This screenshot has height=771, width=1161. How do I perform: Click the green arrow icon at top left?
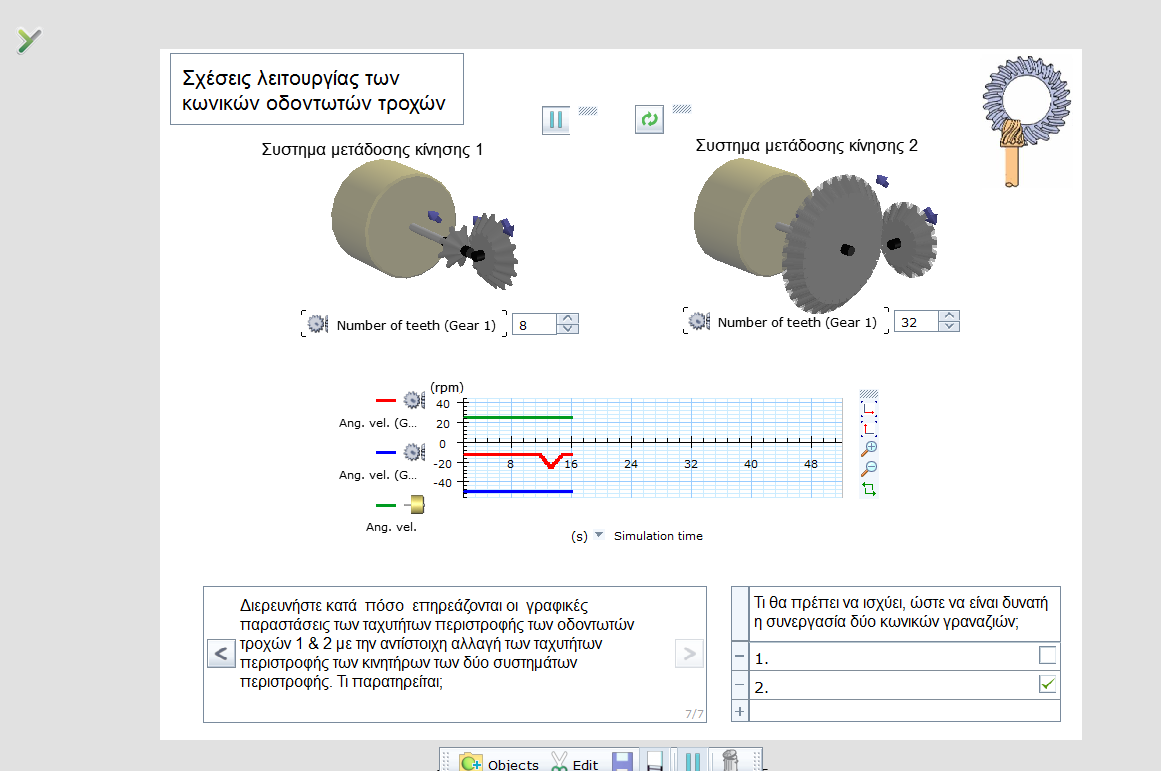pos(29,40)
